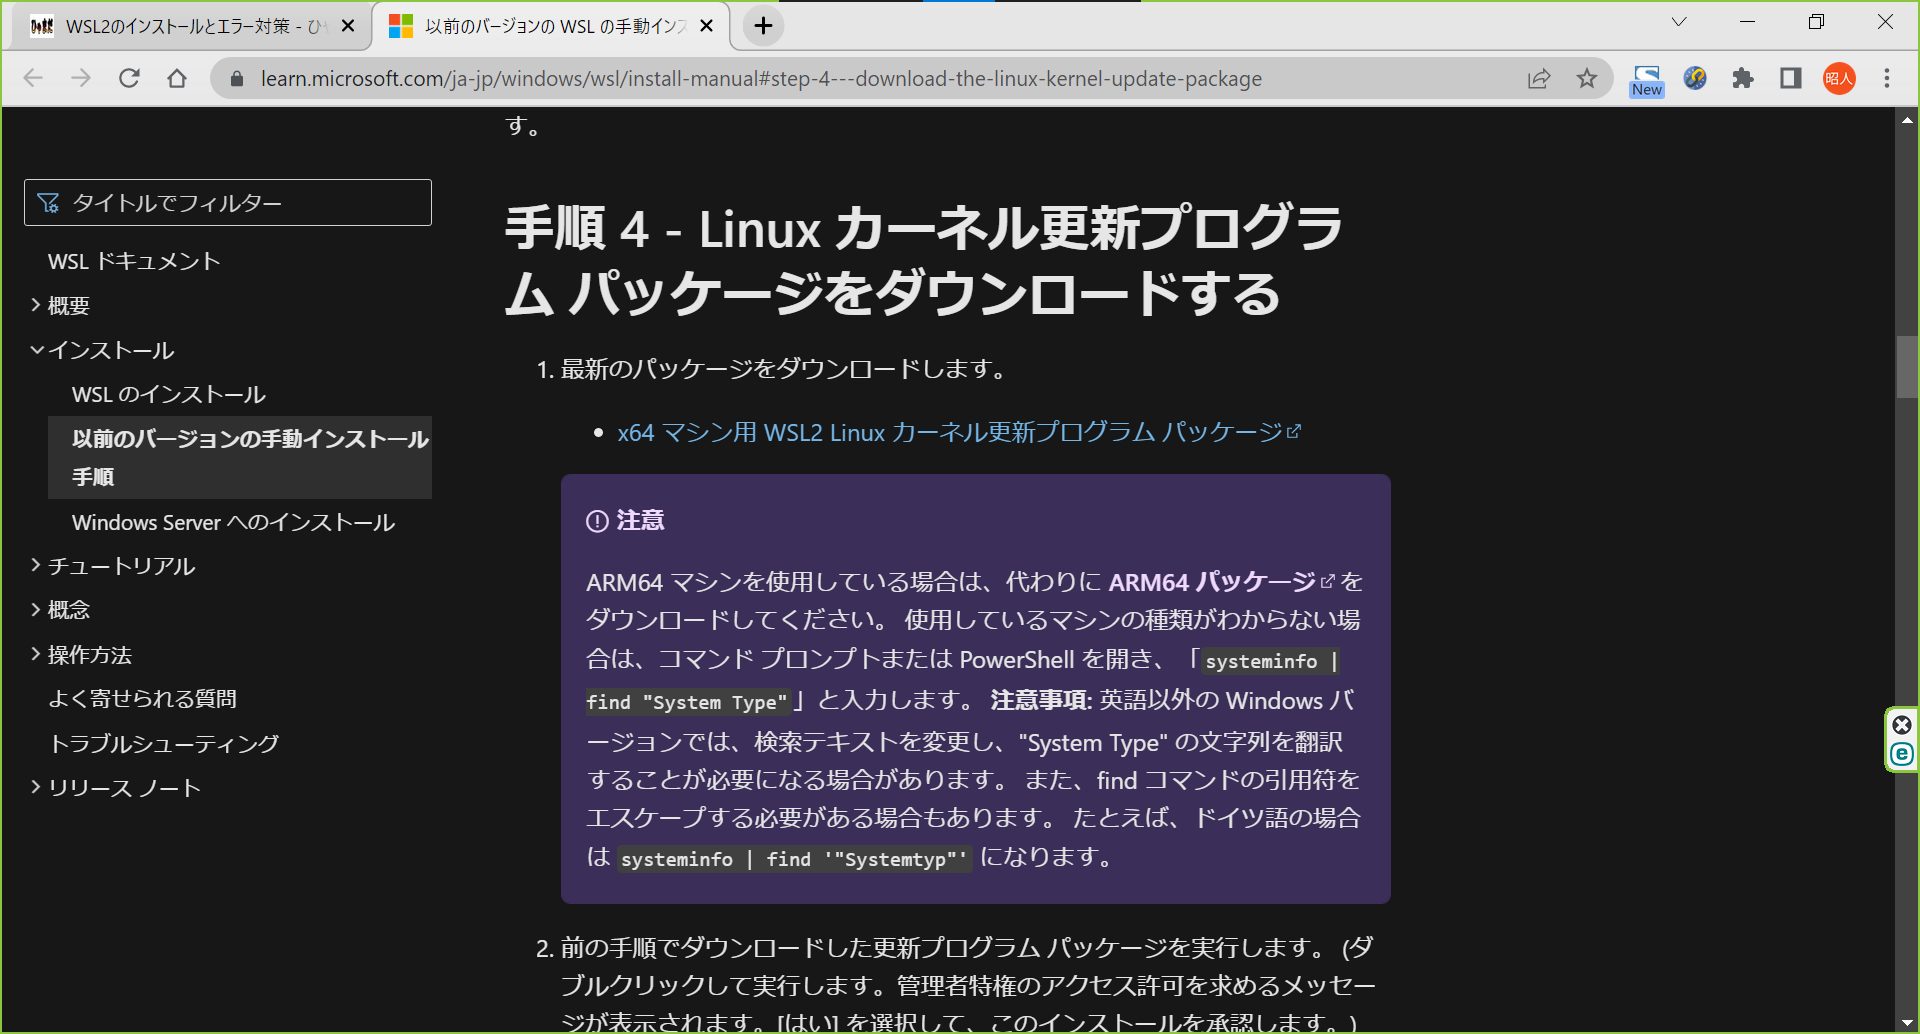
Task: Click the page vertical scrollbar thumb
Action: [x=1907, y=367]
